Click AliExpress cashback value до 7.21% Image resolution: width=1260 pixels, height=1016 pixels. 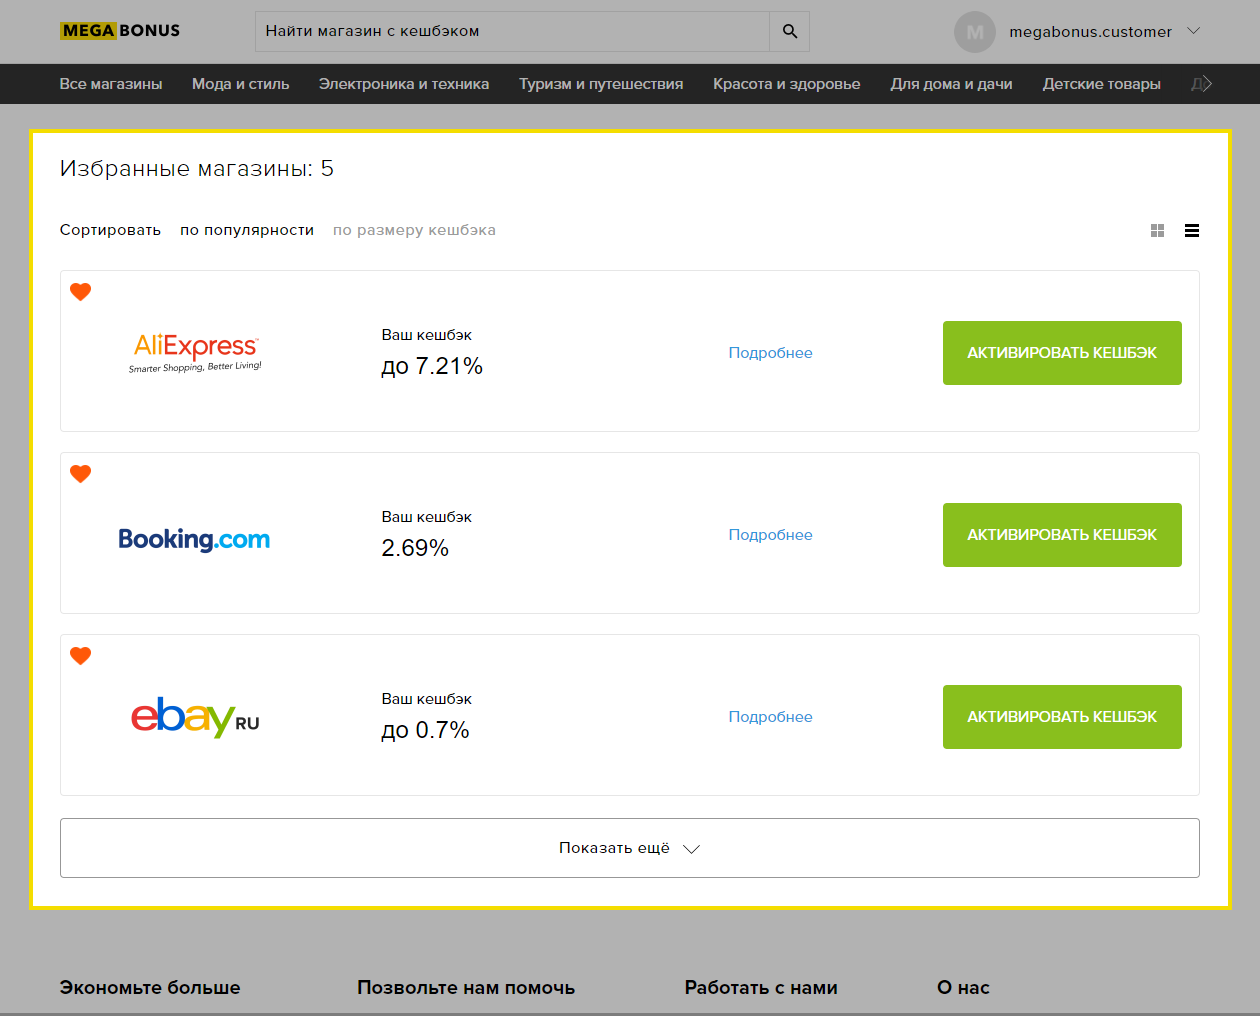[432, 366]
